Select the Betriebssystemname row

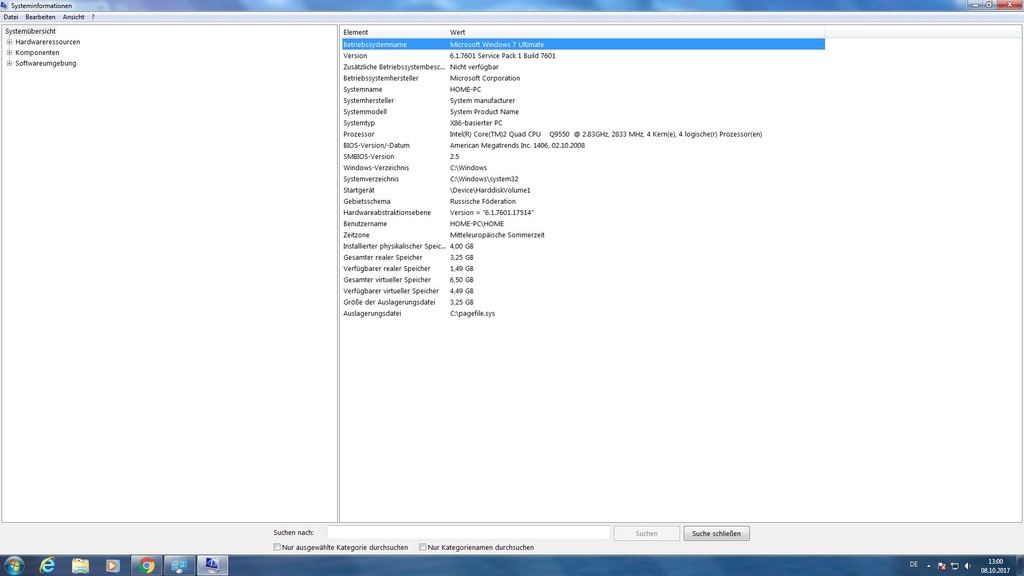click(x=583, y=44)
